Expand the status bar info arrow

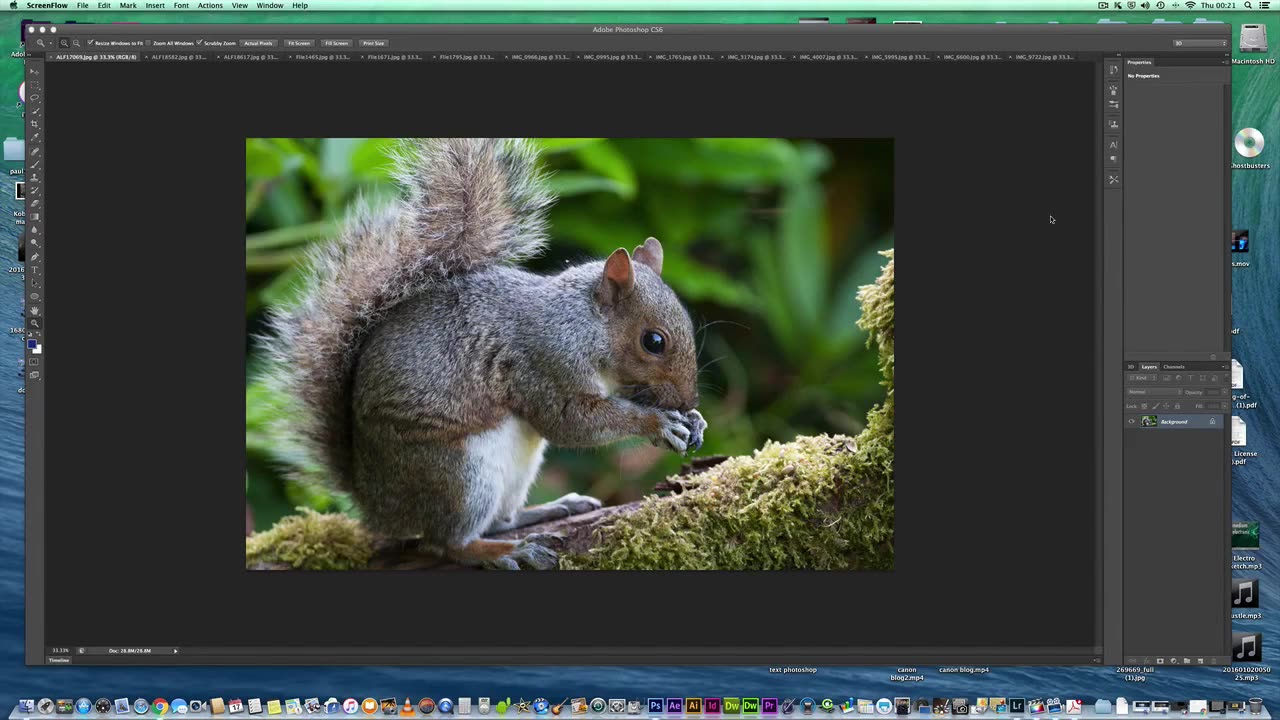[176, 651]
